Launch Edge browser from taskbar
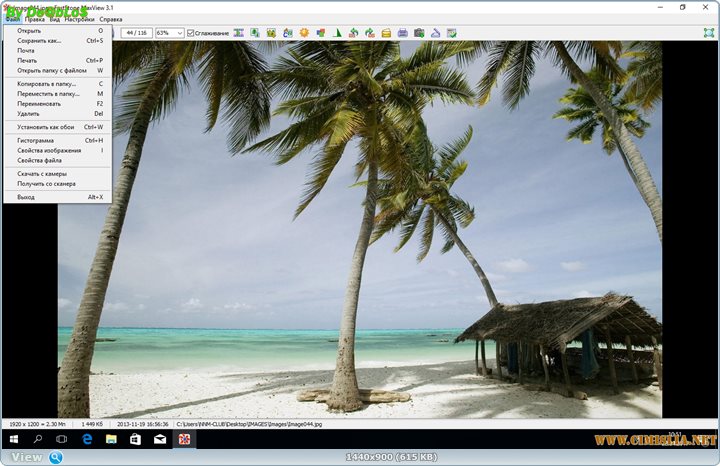Image resolution: width=720 pixels, height=466 pixels. pos(87,439)
